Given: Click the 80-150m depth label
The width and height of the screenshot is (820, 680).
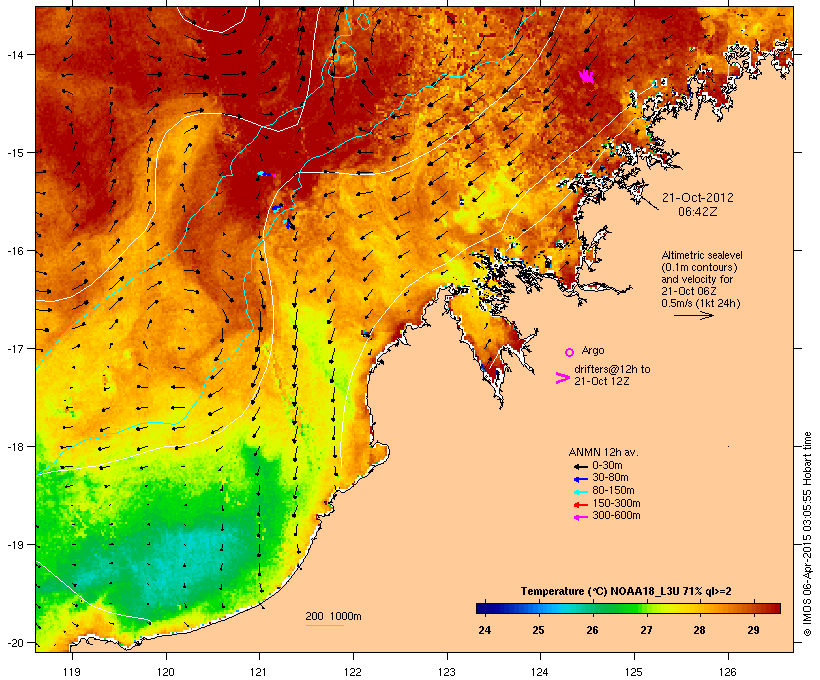Looking at the screenshot, I should [x=613, y=491].
